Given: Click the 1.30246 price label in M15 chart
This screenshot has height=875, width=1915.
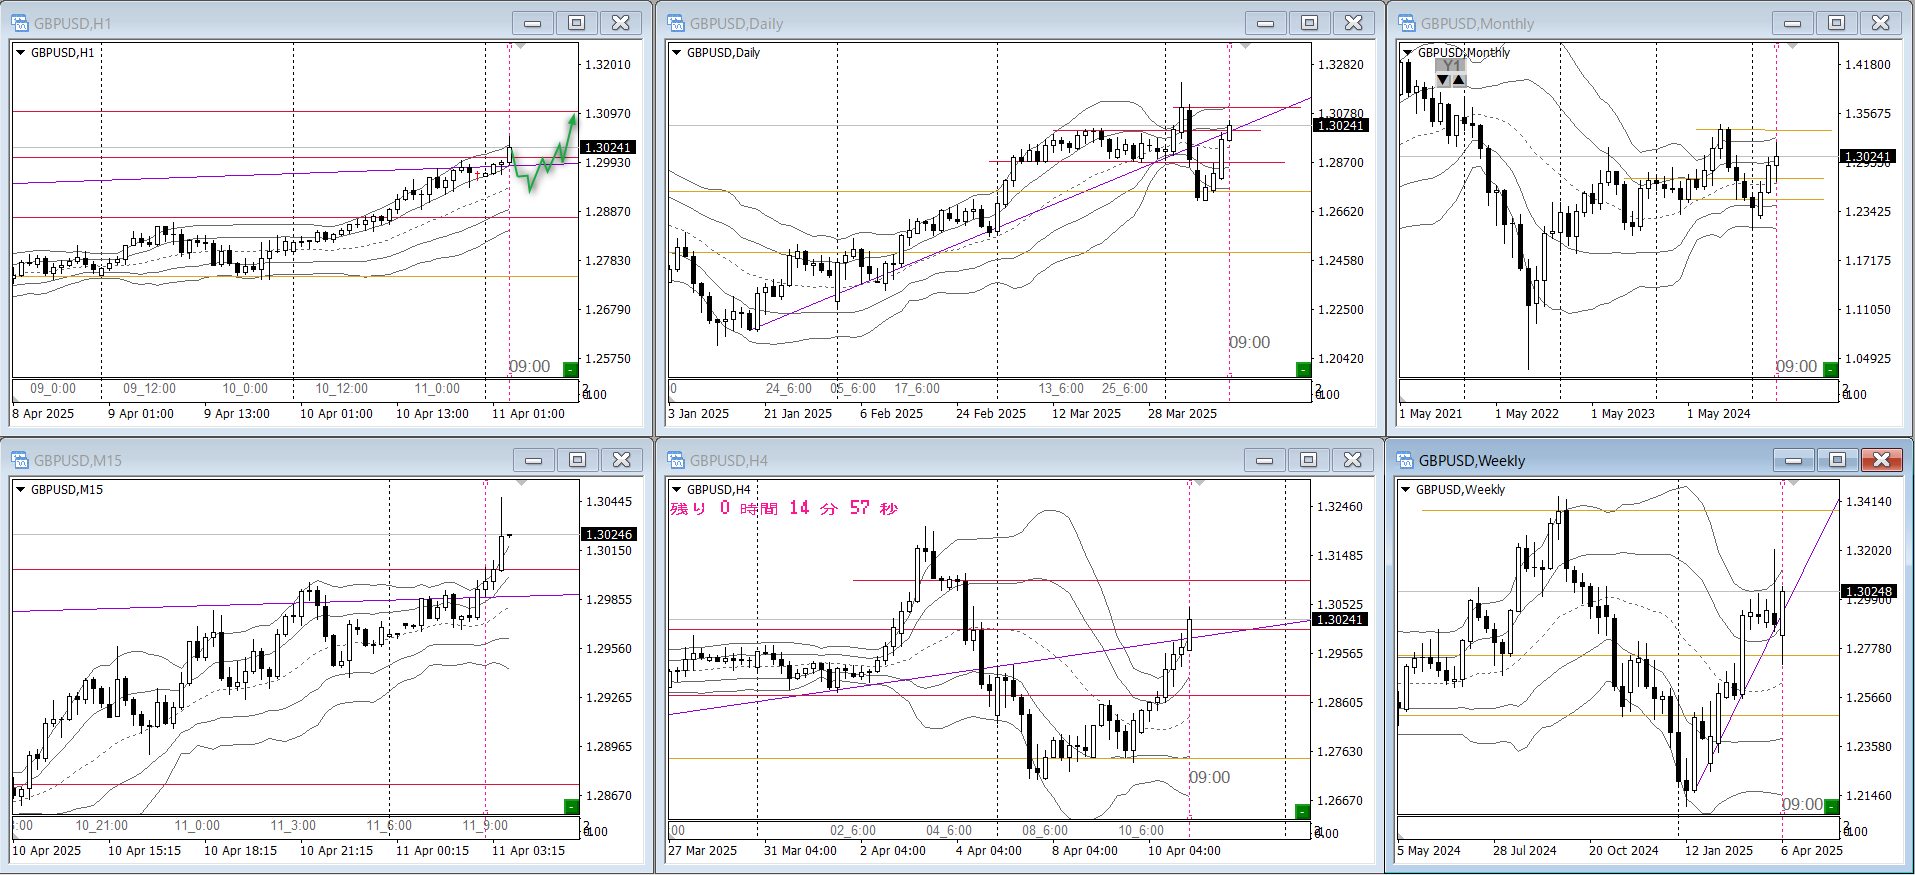Looking at the screenshot, I should [x=608, y=535].
